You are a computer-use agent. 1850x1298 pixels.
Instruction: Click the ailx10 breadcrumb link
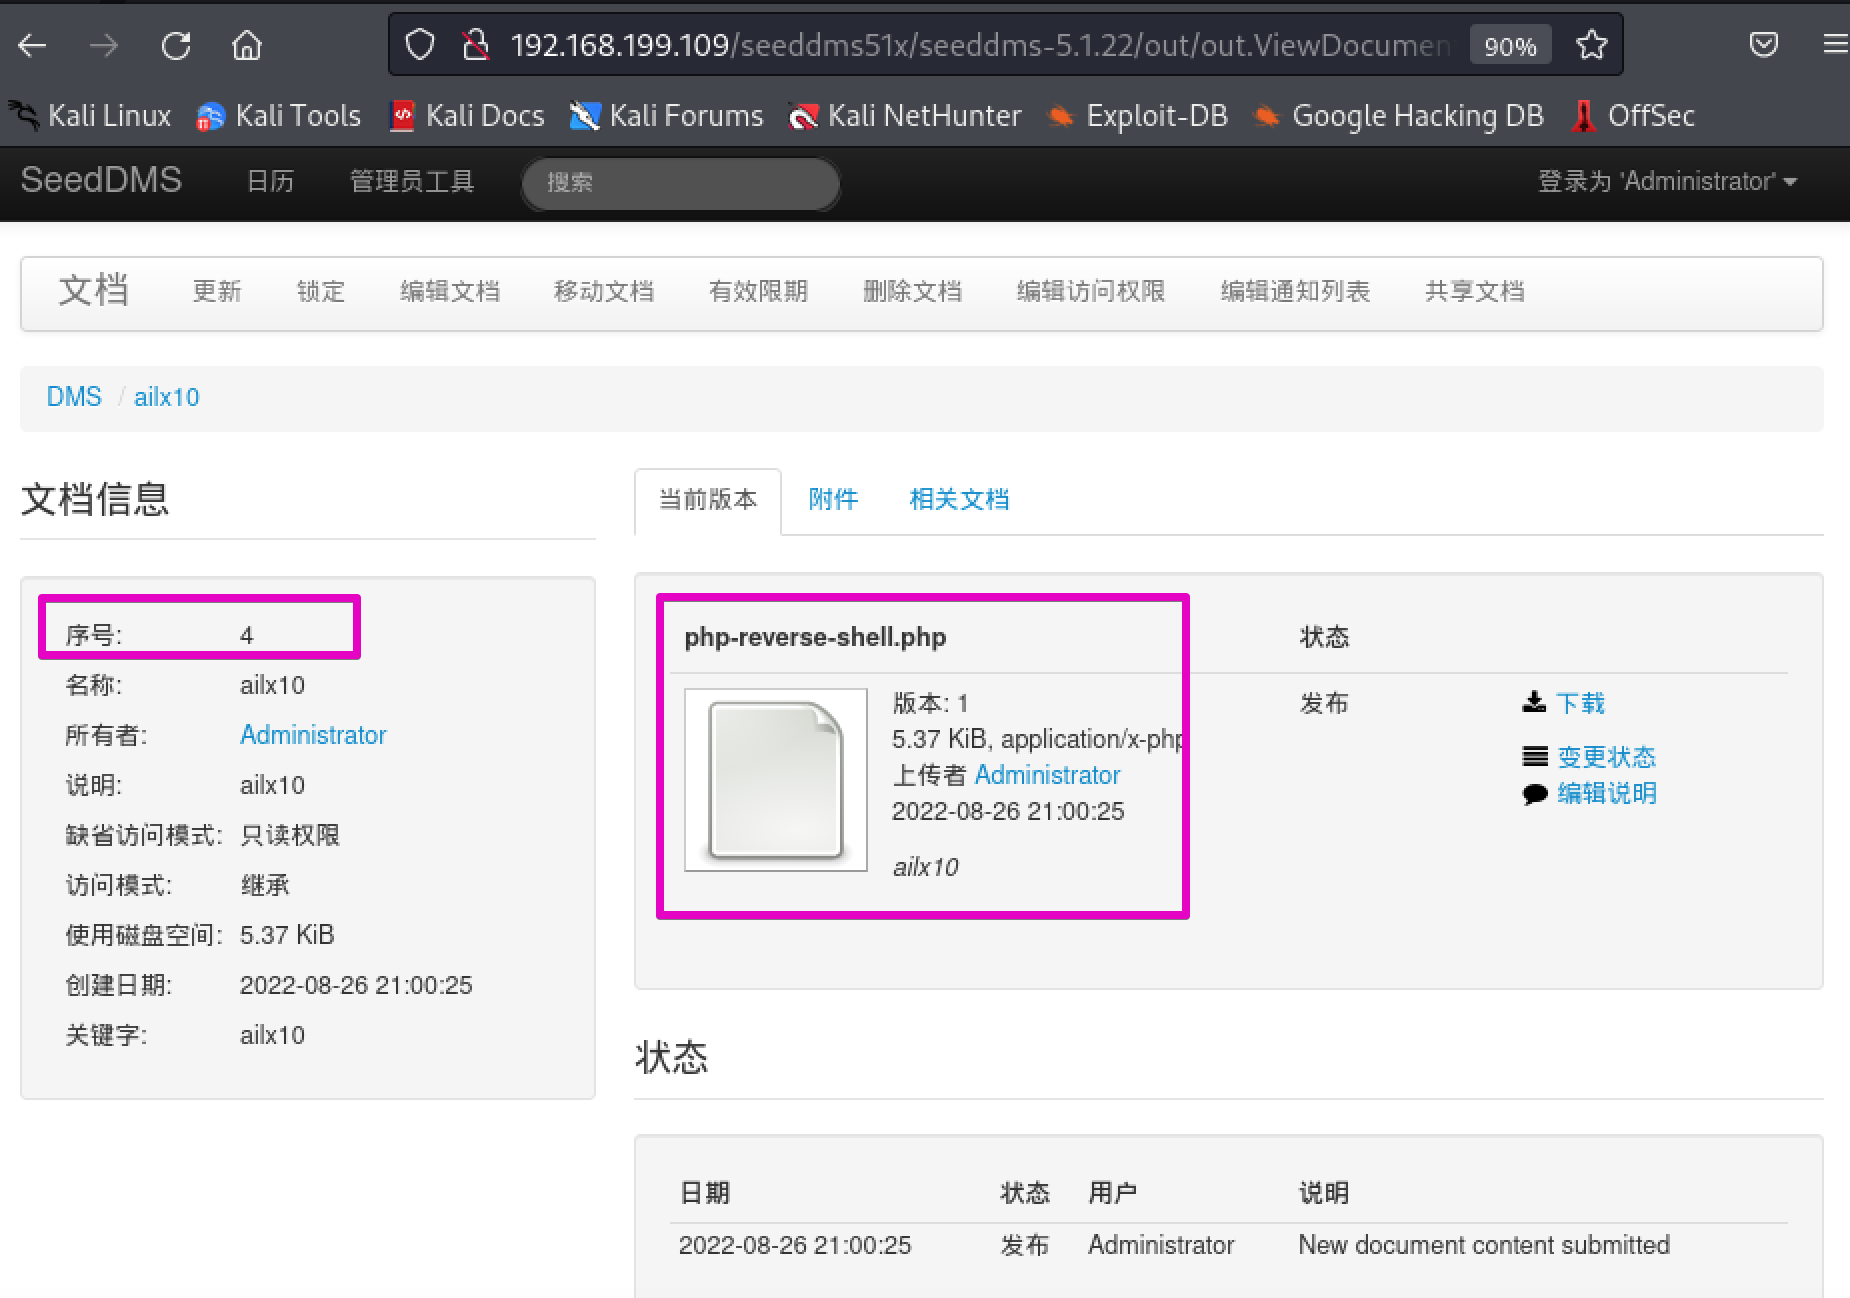(x=167, y=397)
